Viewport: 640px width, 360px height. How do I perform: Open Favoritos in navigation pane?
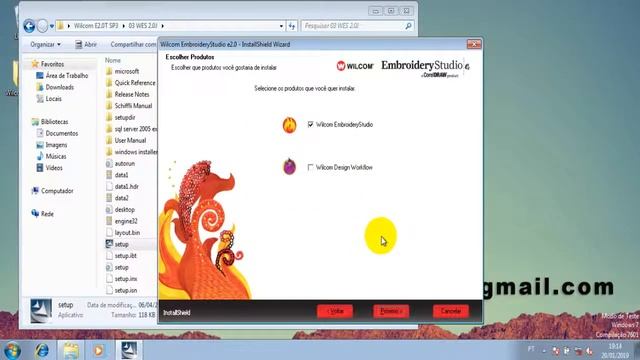(52, 64)
